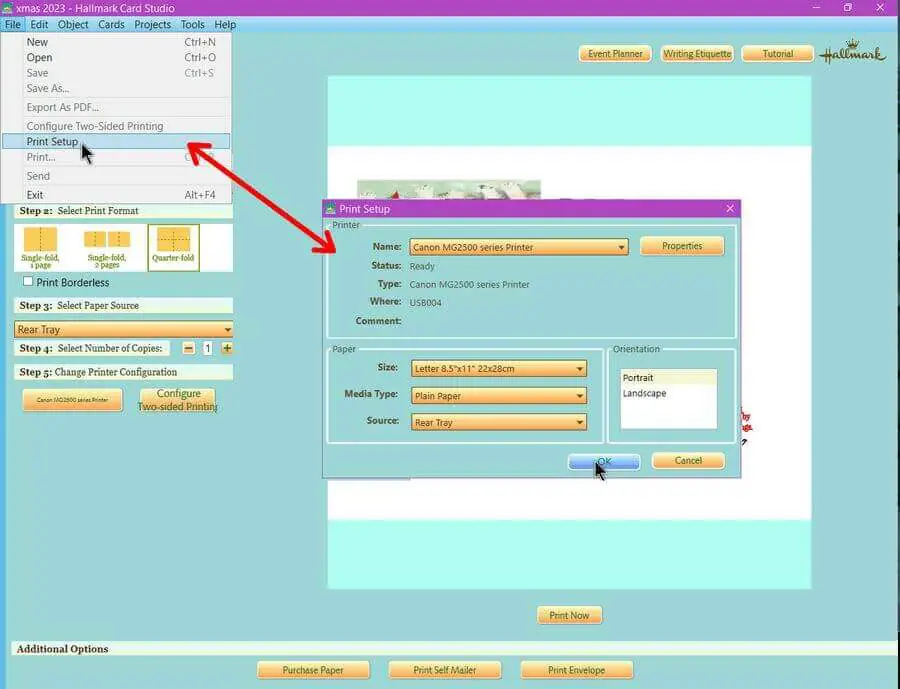Select Portrait orientation
Viewport: 900px width, 689px height.
click(668, 377)
